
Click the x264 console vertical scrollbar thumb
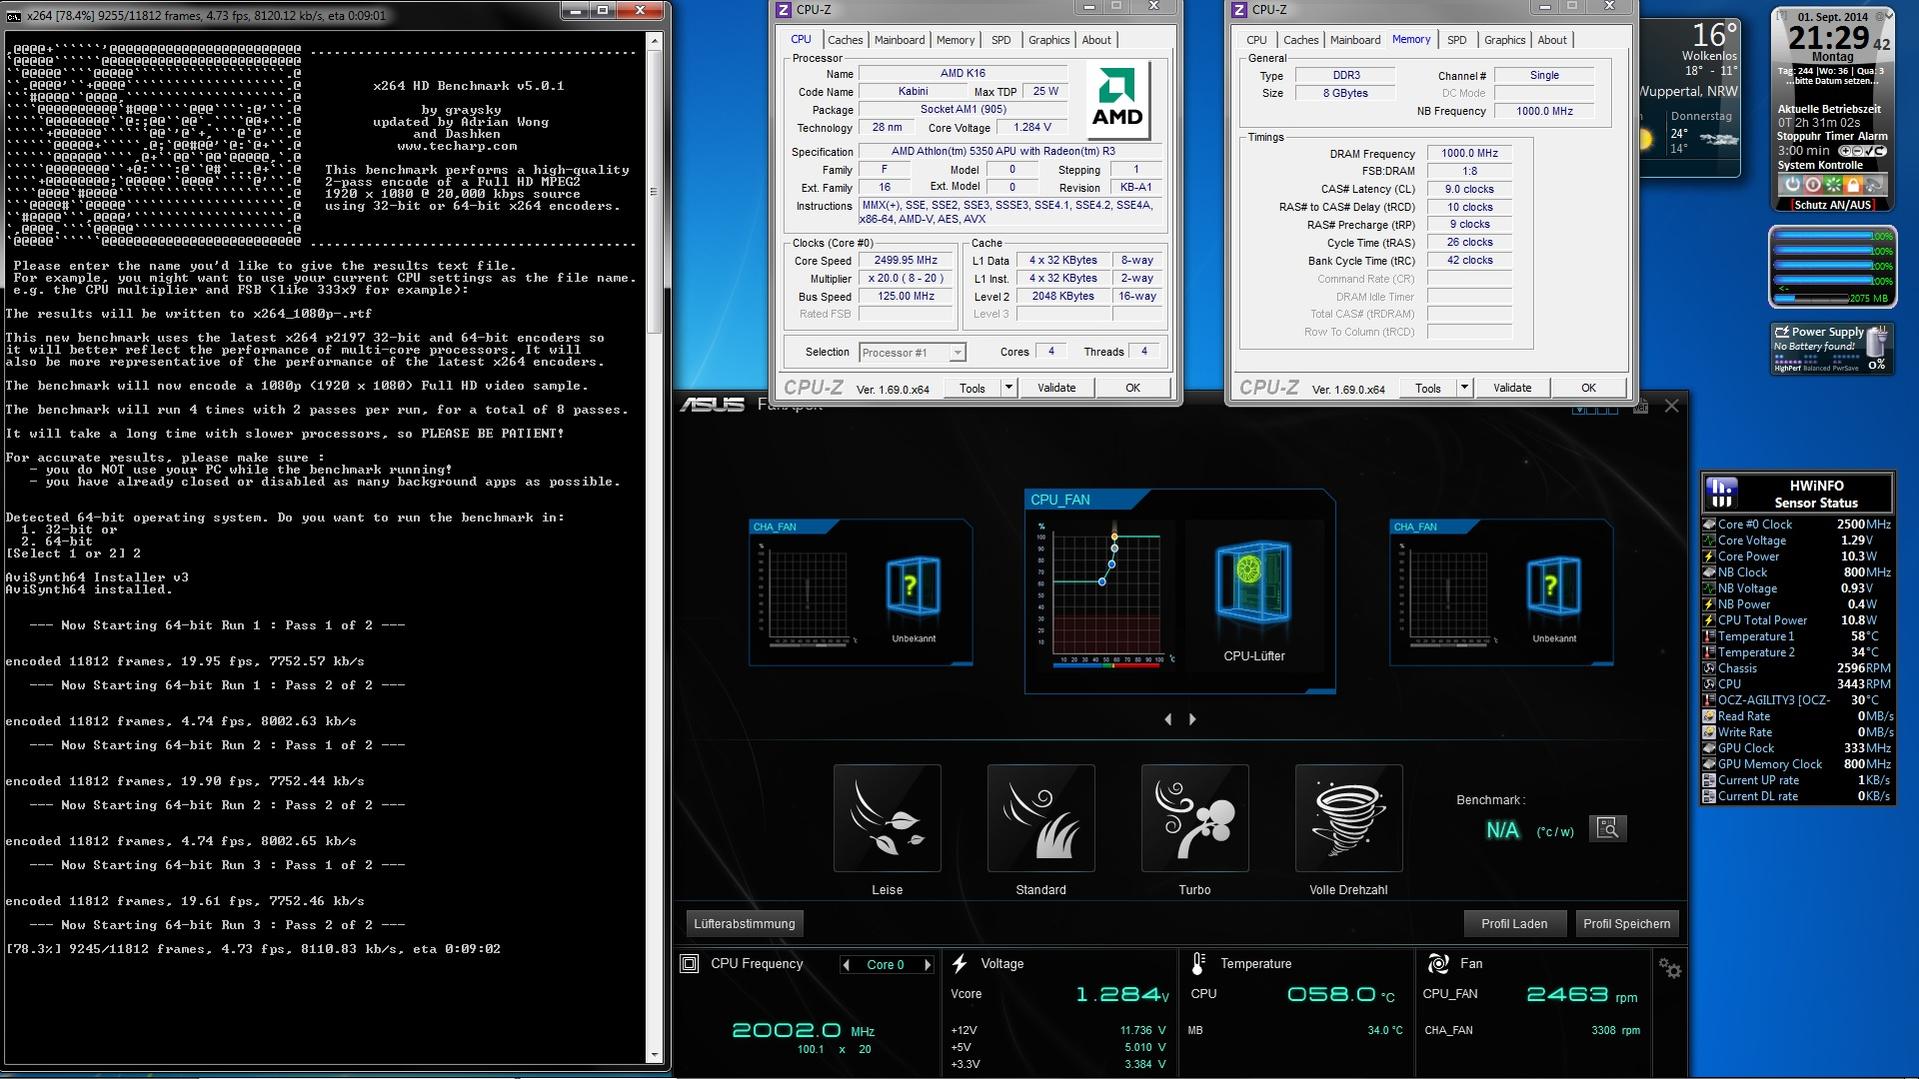click(x=654, y=192)
